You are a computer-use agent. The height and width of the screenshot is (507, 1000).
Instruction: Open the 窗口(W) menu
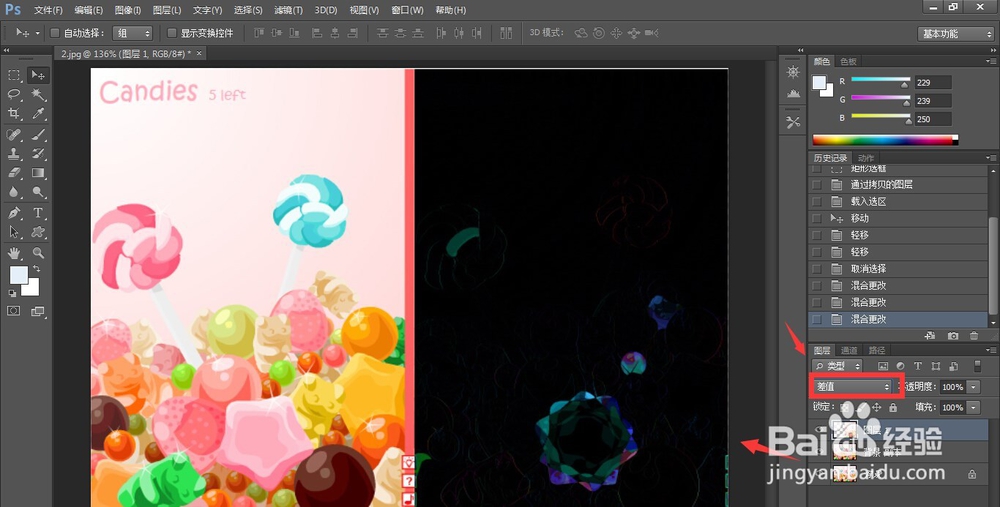coord(407,10)
